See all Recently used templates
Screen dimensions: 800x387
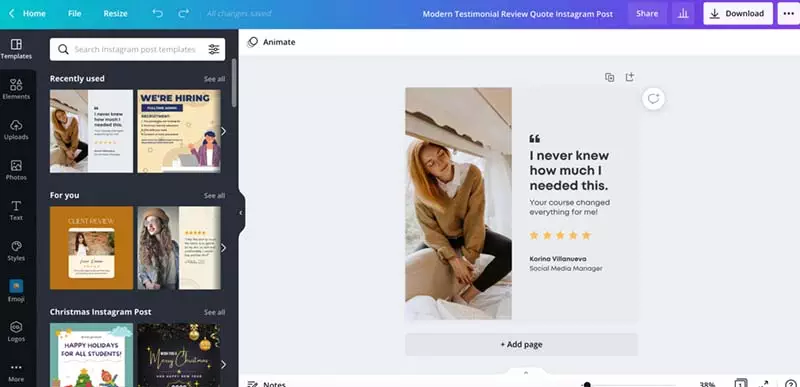pos(214,79)
